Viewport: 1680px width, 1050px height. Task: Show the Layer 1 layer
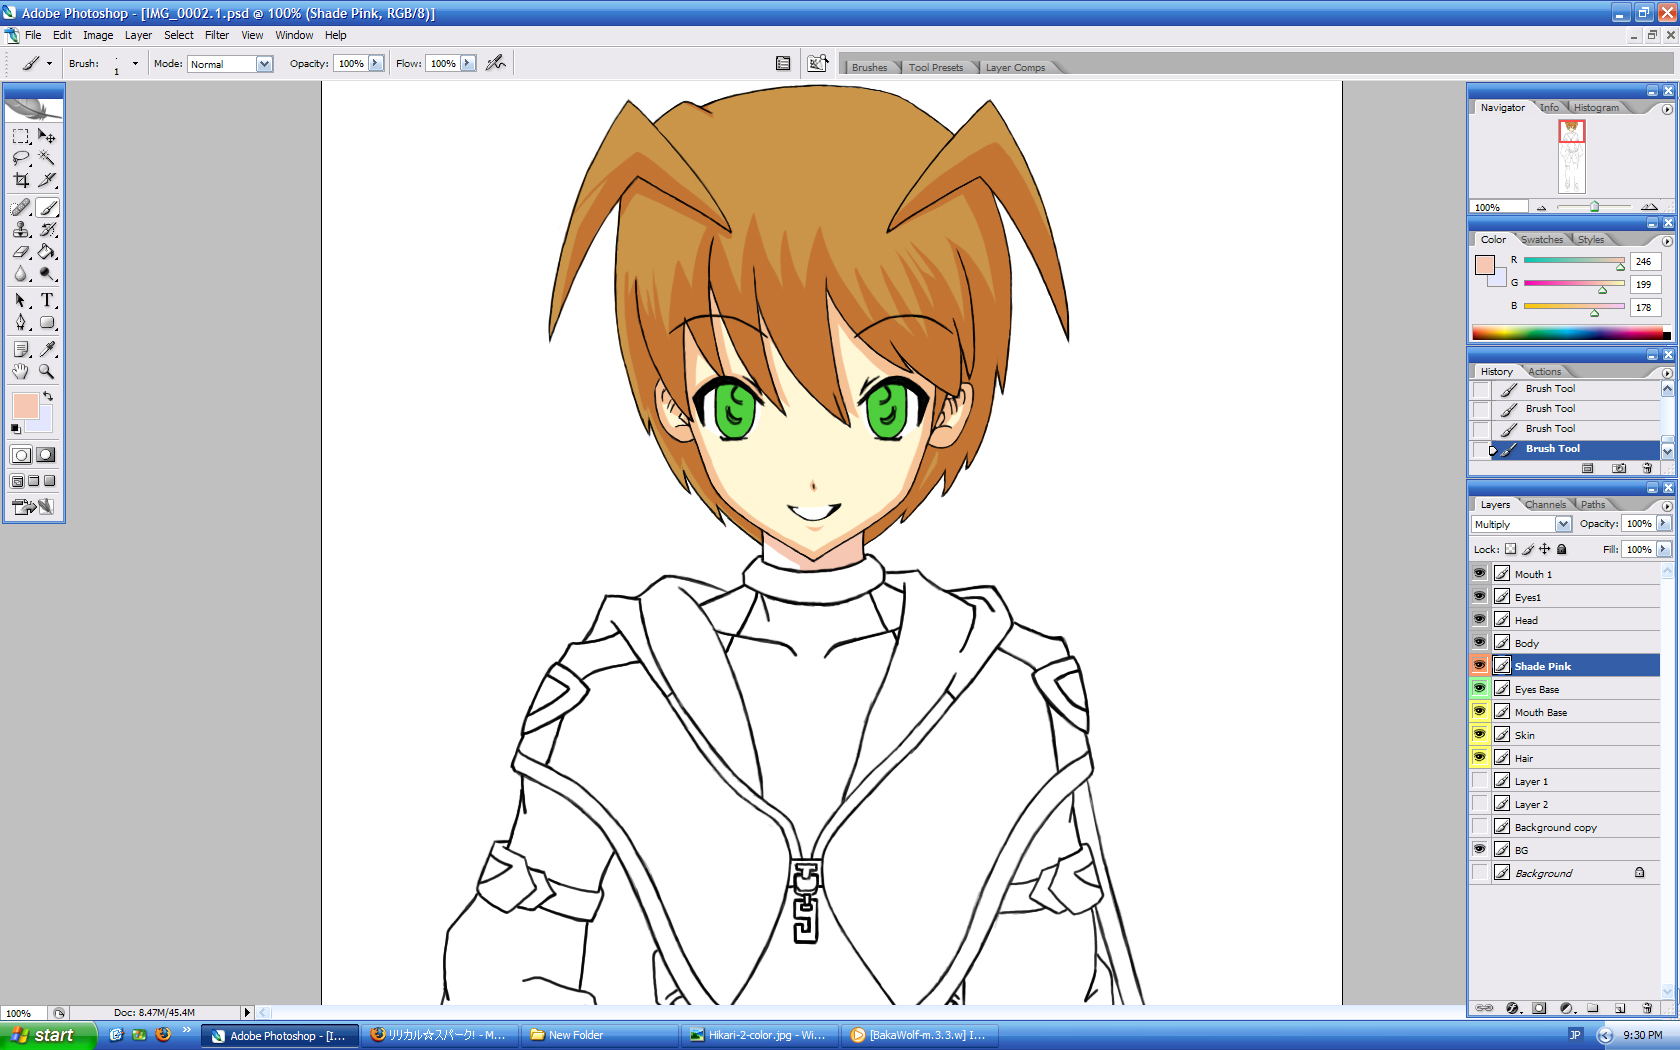click(x=1479, y=781)
